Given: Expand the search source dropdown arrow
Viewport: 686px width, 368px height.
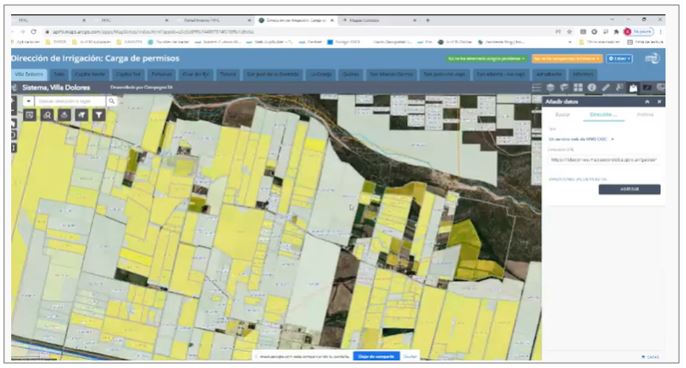Looking at the screenshot, I should click(28, 101).
